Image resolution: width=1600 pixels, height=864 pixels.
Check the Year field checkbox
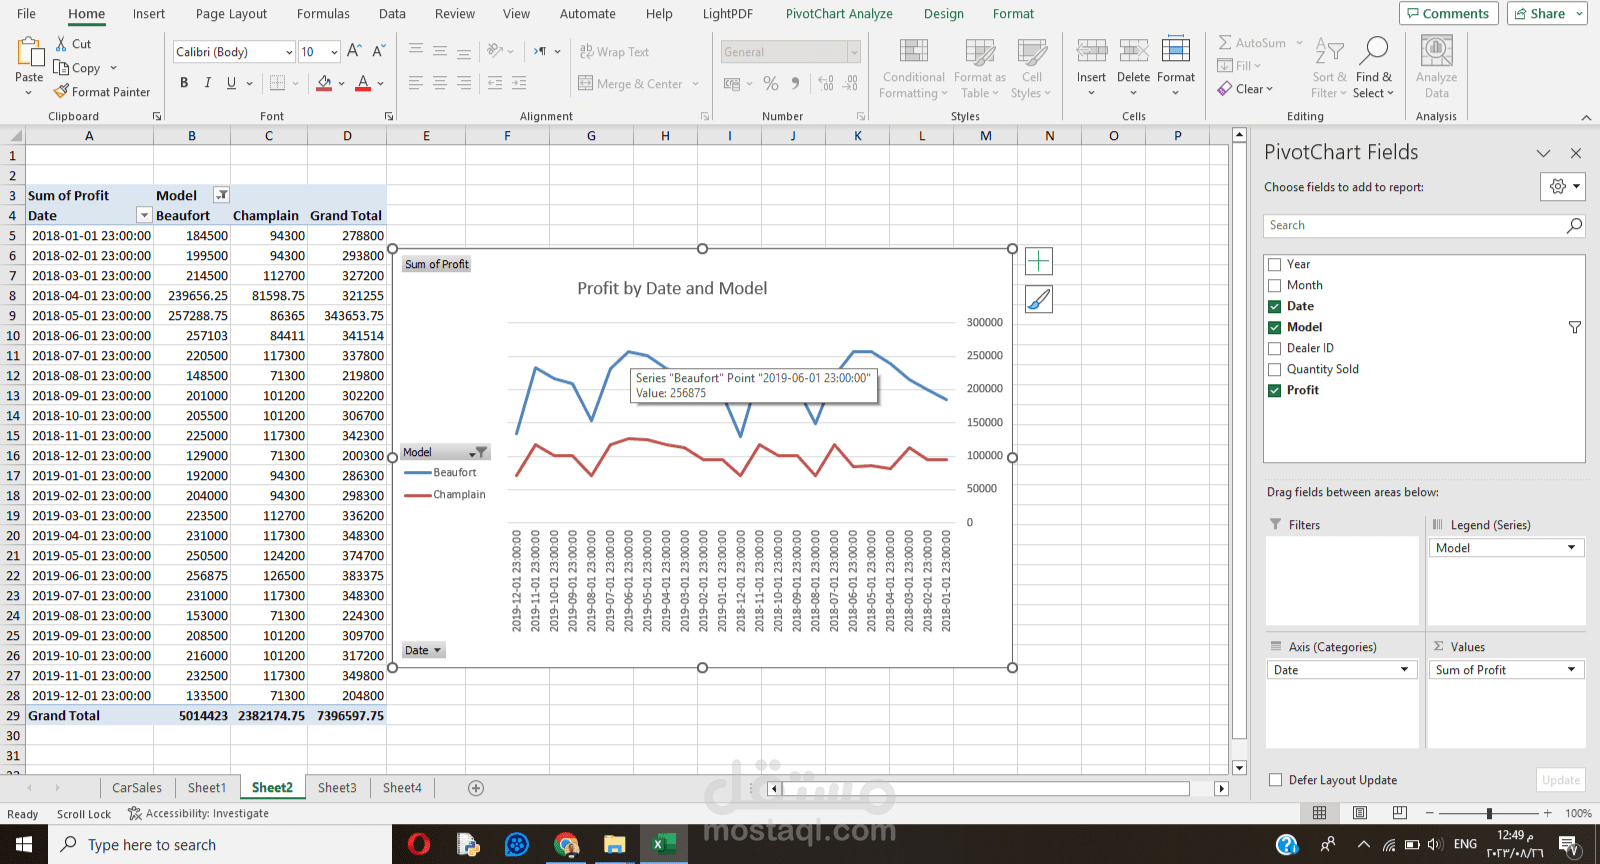1275,265
